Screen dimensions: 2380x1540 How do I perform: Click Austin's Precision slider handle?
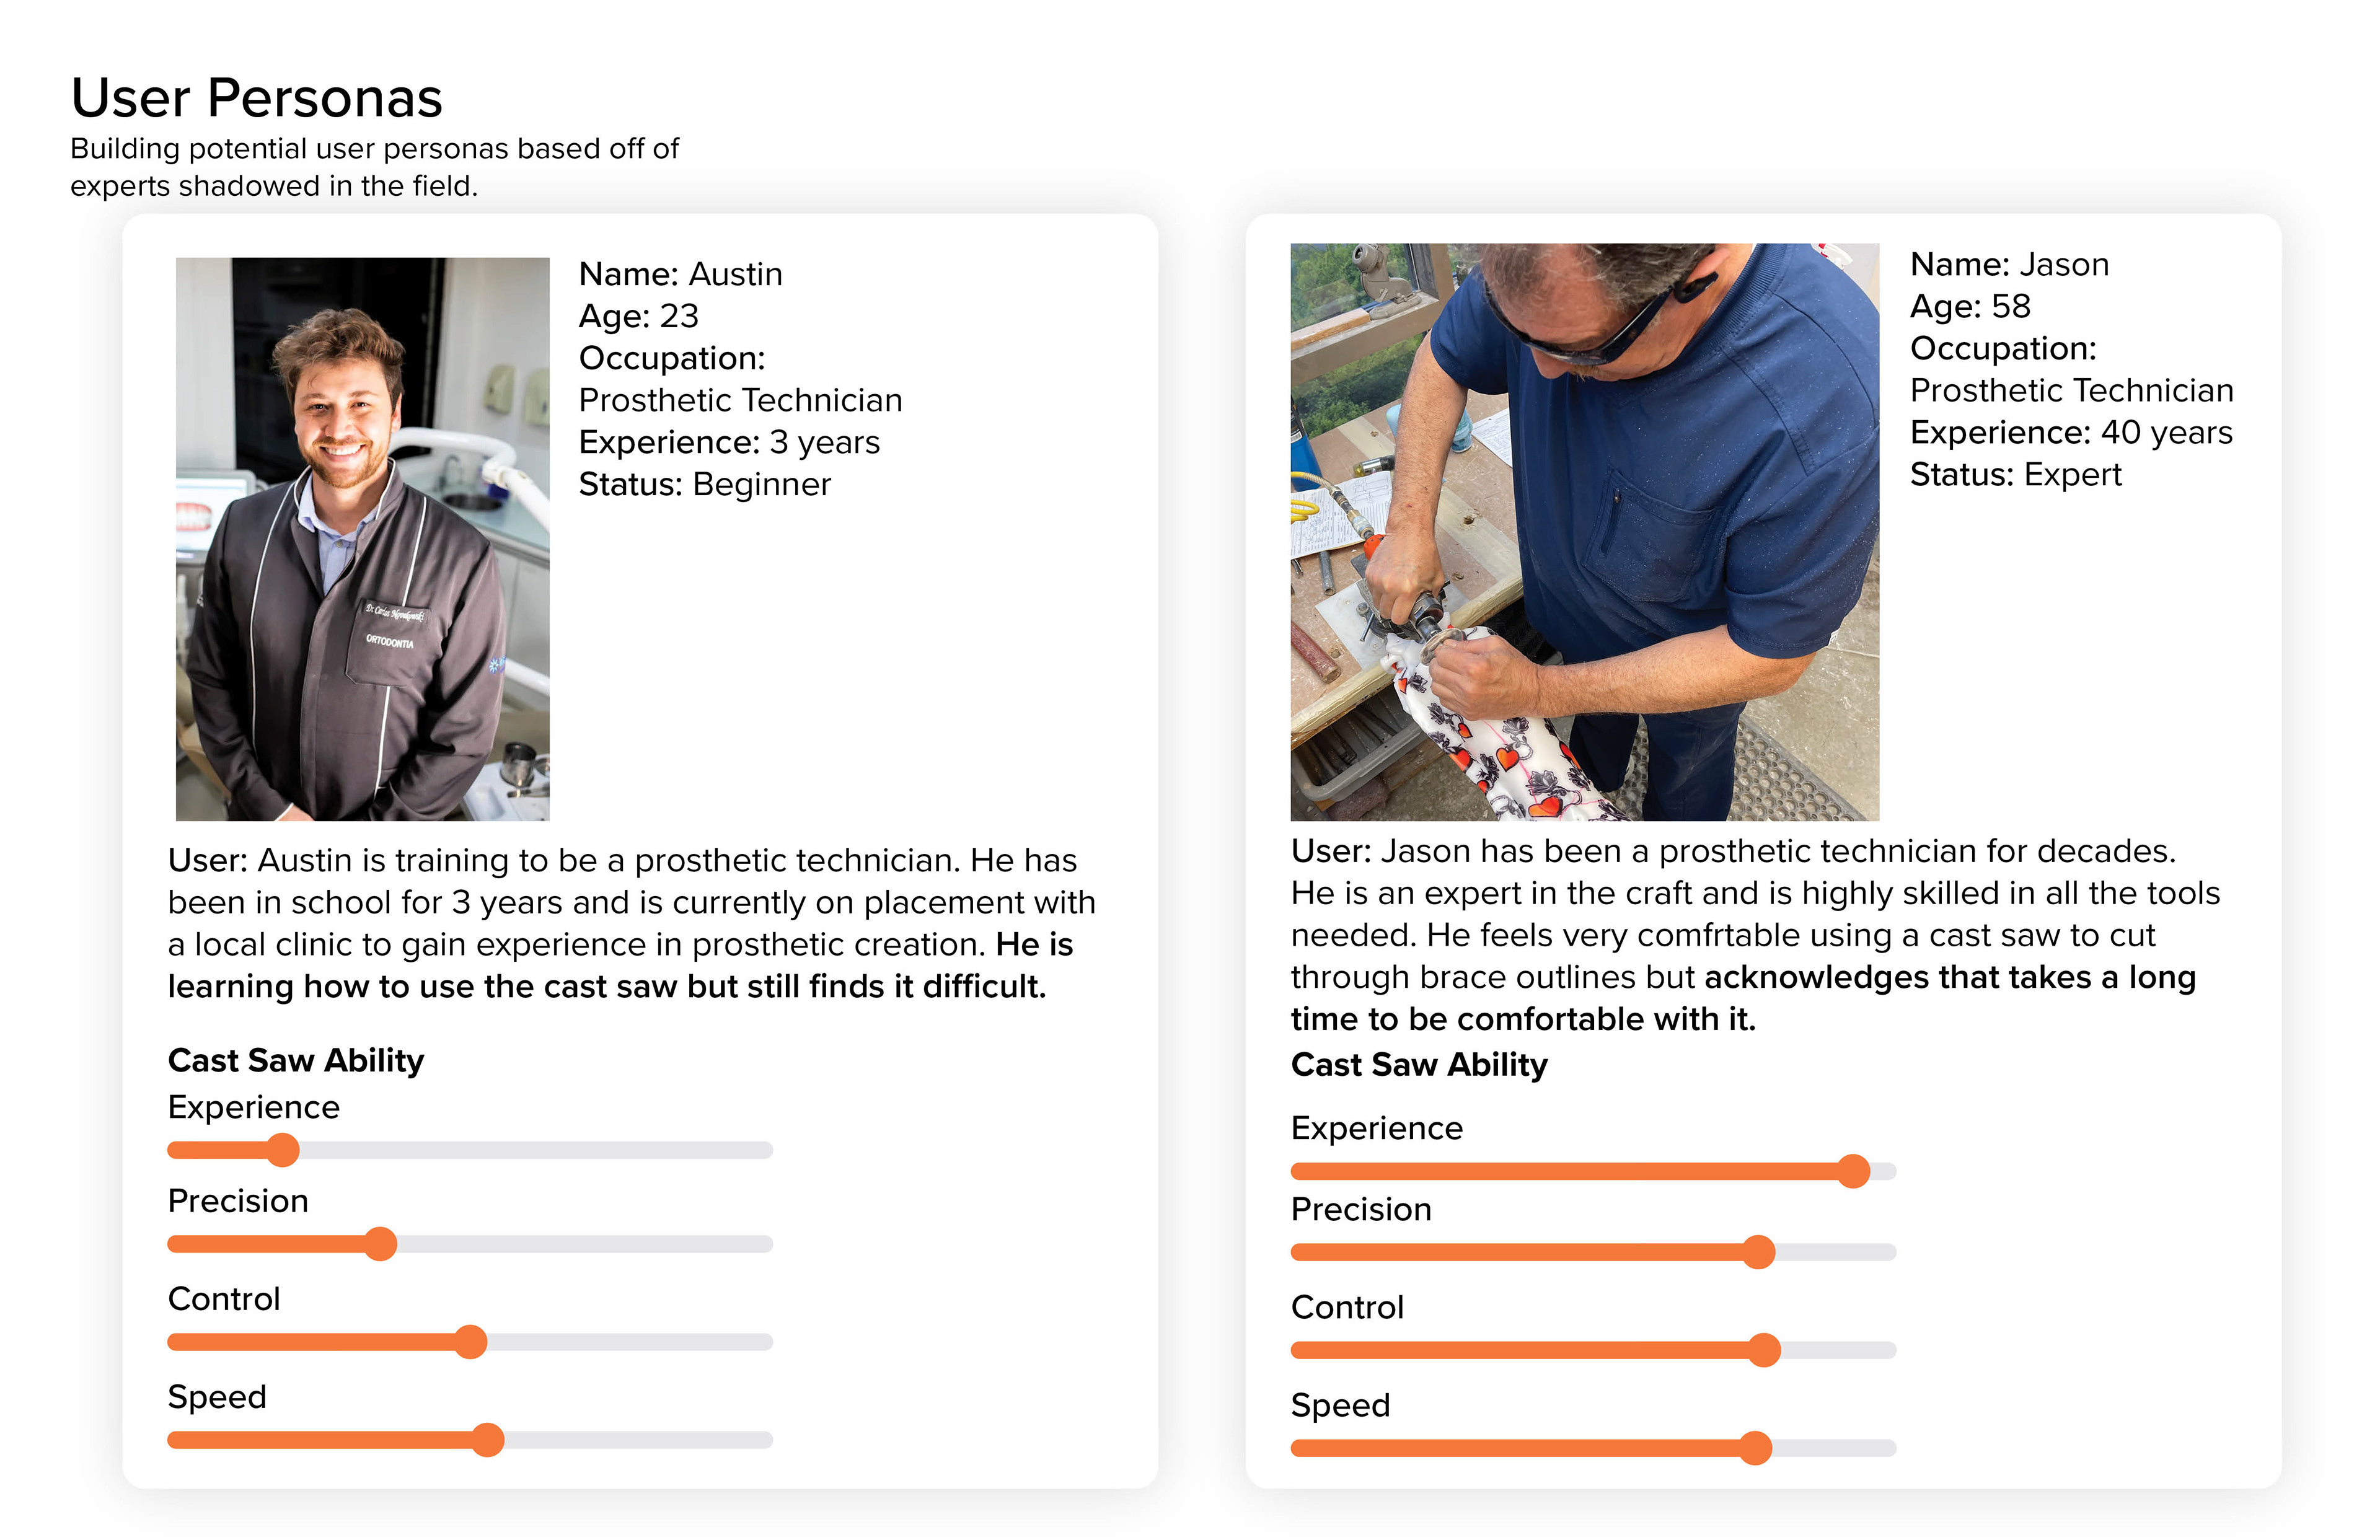380,1244
